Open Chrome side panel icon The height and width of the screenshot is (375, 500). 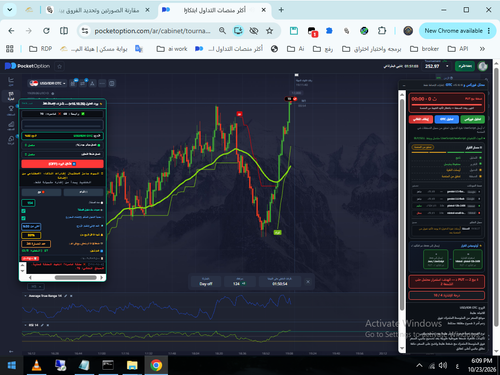coord(64,31)
